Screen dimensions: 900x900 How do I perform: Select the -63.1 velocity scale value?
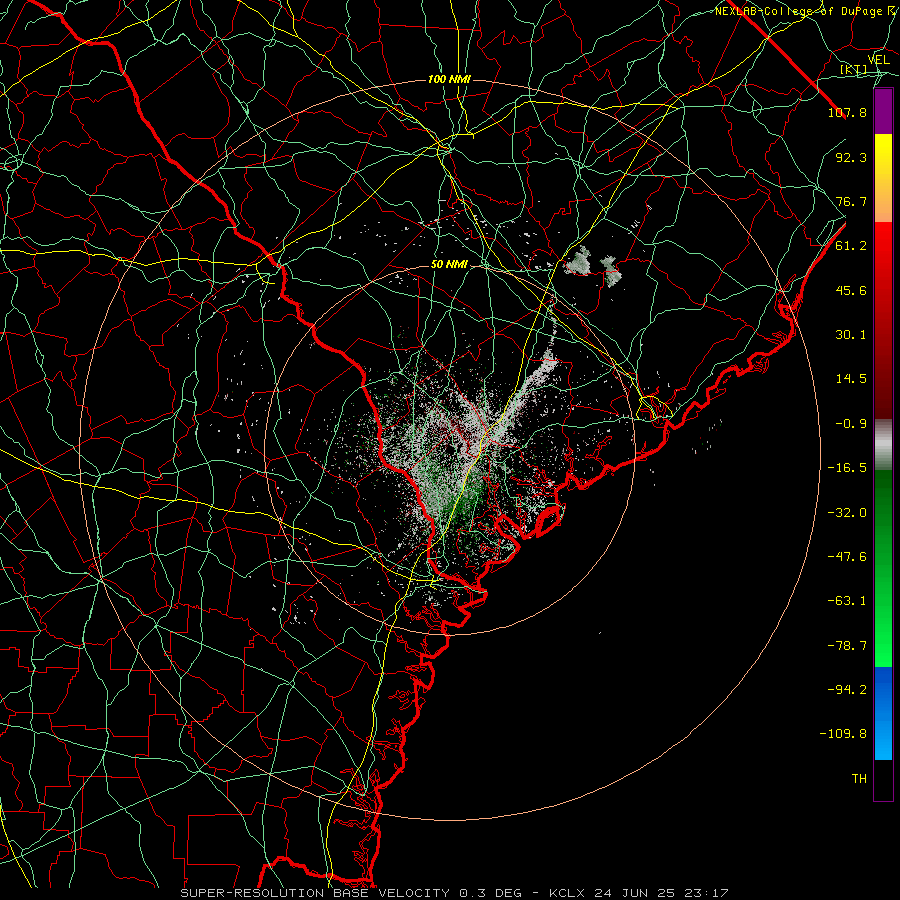847,601
